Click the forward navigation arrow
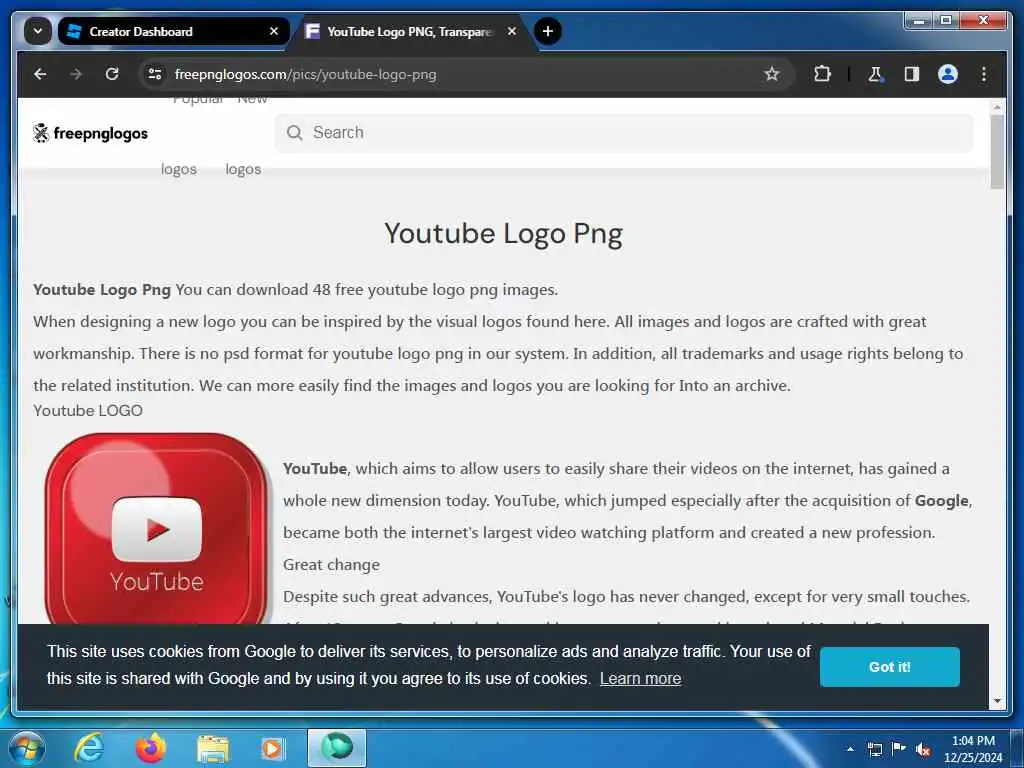The width and height of the screenshot is (1024, 768). pyautogui.click(x=76, y=74)
